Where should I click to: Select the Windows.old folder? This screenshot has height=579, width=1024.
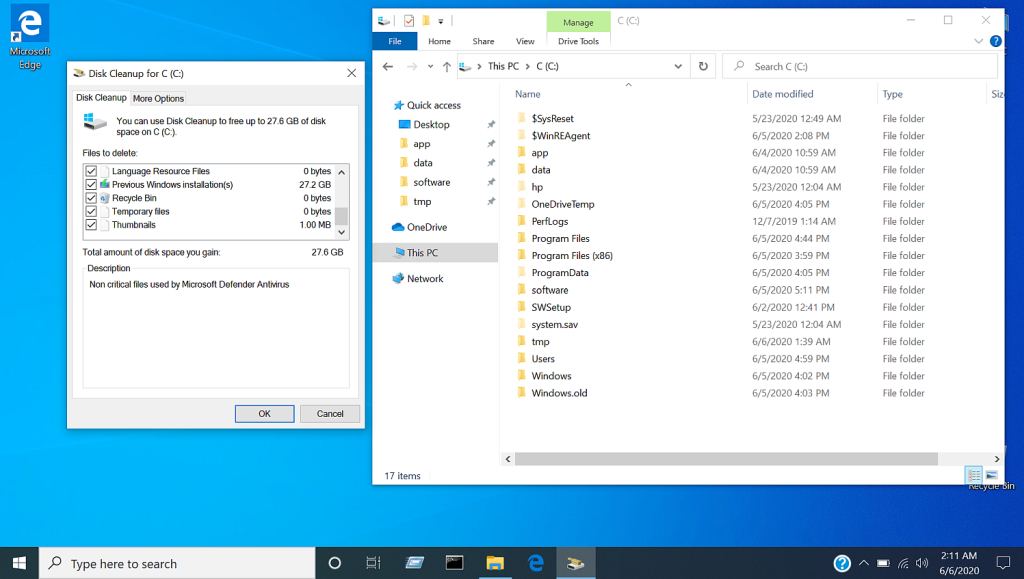coord(559,393)
